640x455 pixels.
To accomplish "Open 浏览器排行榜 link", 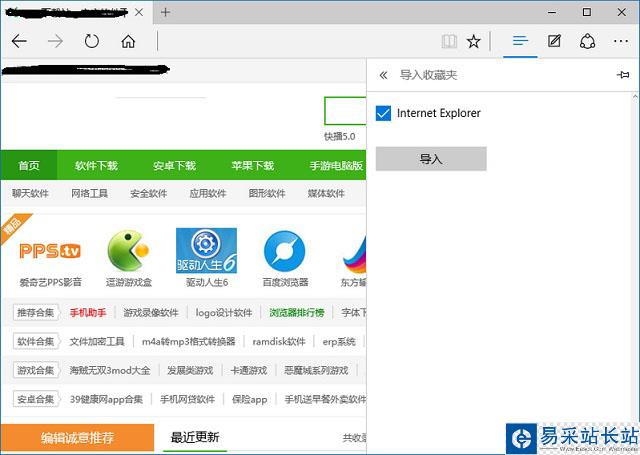I will [x=297, y=313].
